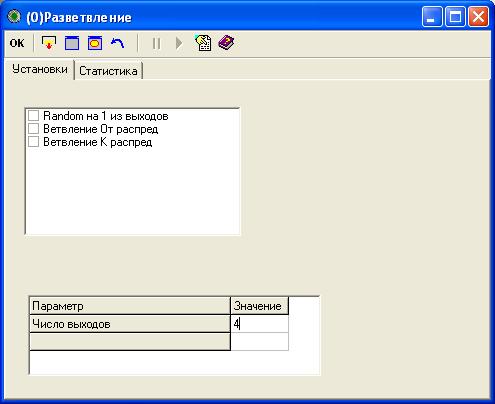
Task: Click the red down-arrow toolbar icon
Action: 49,43
